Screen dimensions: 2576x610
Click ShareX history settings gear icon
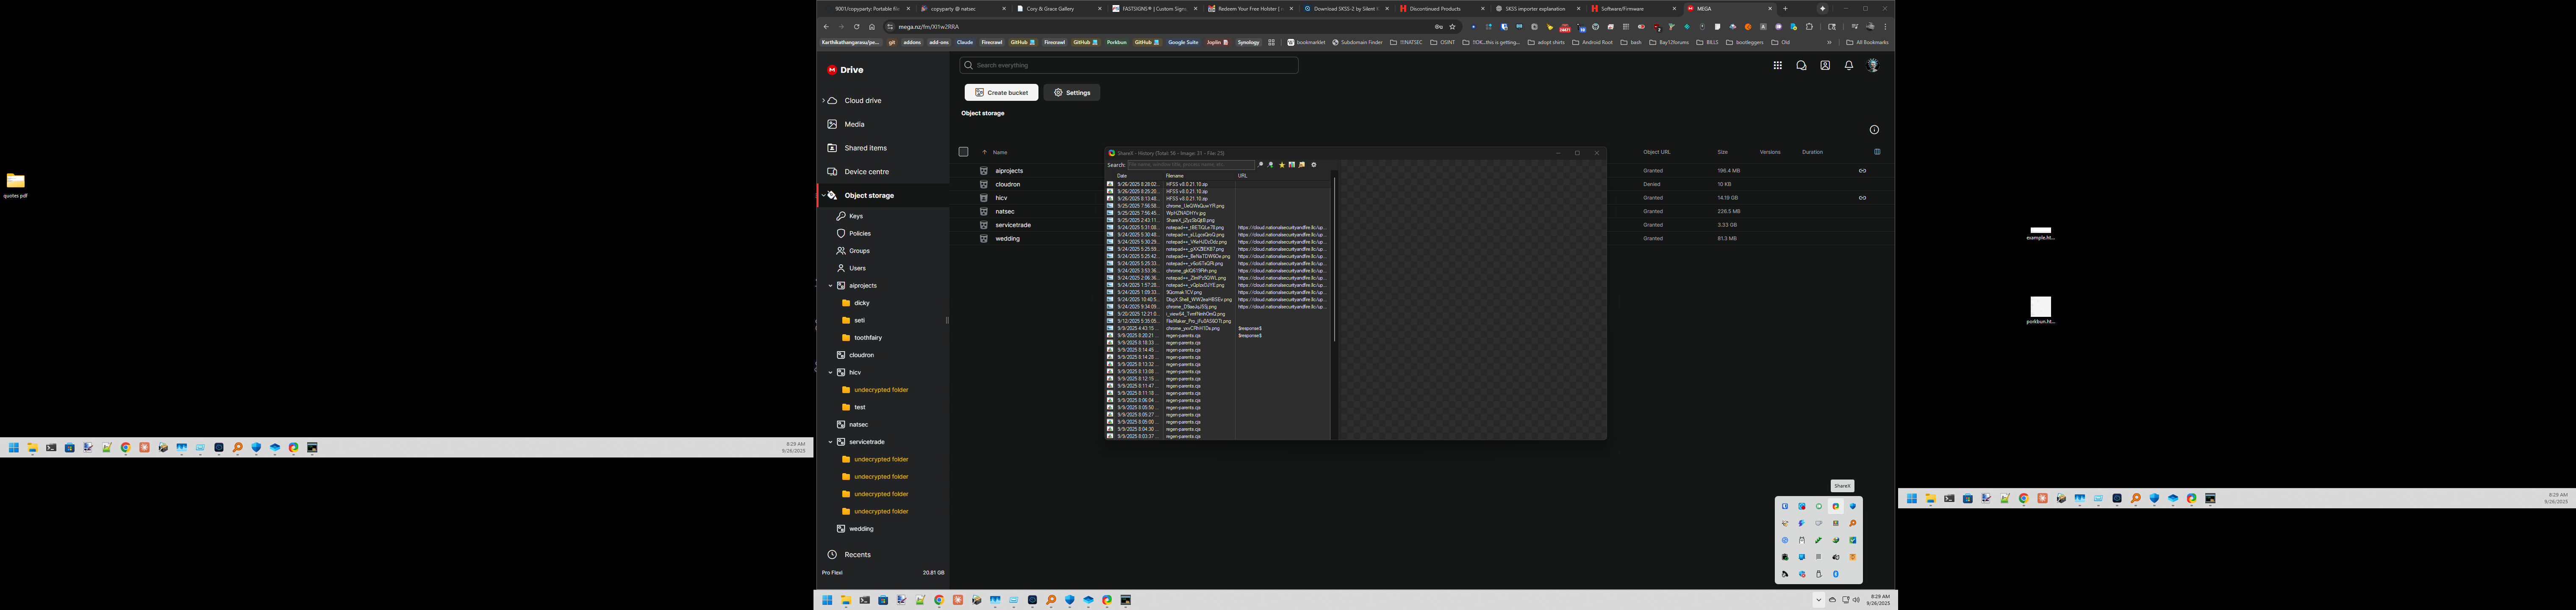(x=1314, y=165)
